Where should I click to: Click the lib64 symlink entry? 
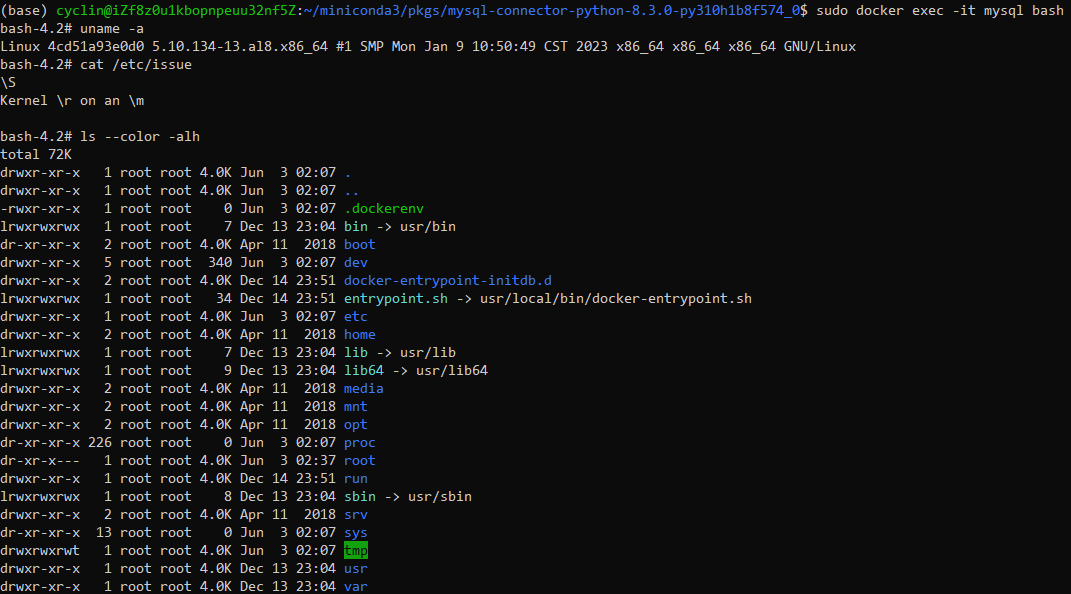point(363,371)
